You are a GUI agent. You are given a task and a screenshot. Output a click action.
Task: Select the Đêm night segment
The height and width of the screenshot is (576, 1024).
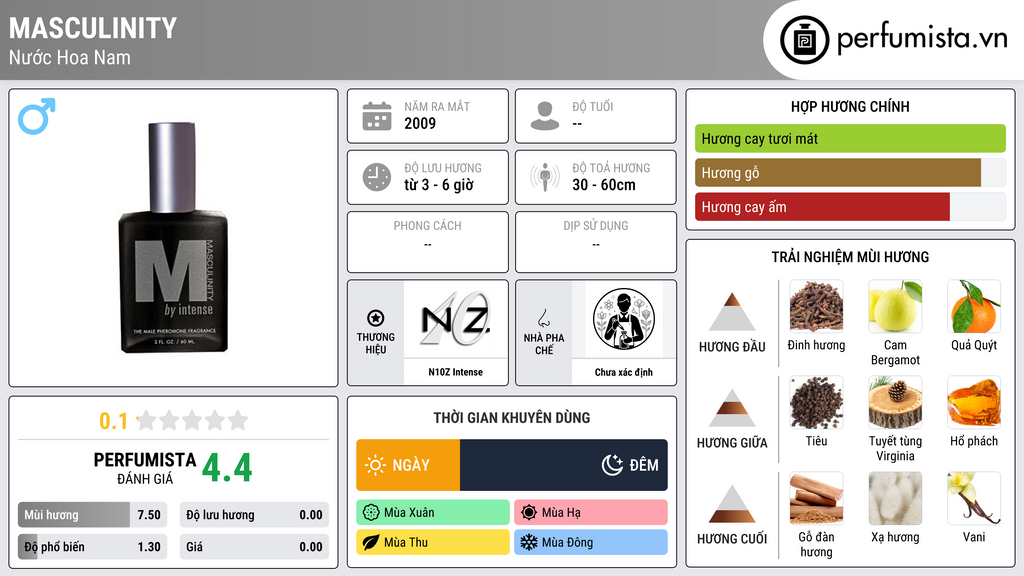(564, 465)
